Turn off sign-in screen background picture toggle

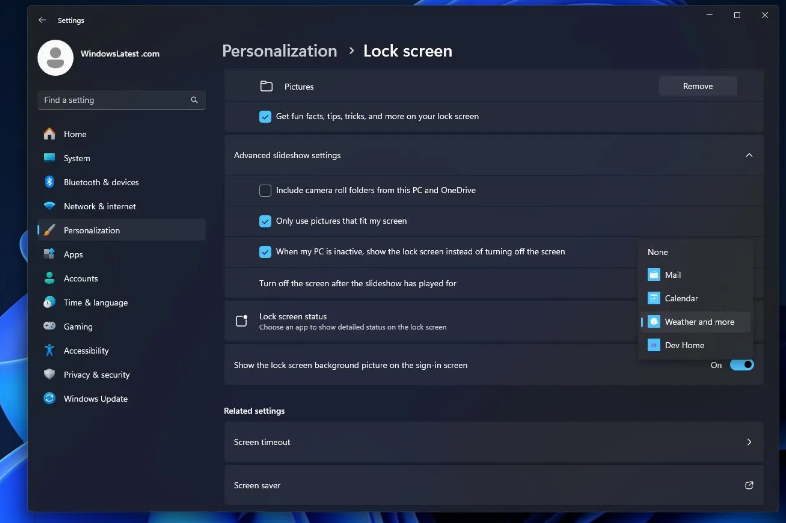(741, 365)
